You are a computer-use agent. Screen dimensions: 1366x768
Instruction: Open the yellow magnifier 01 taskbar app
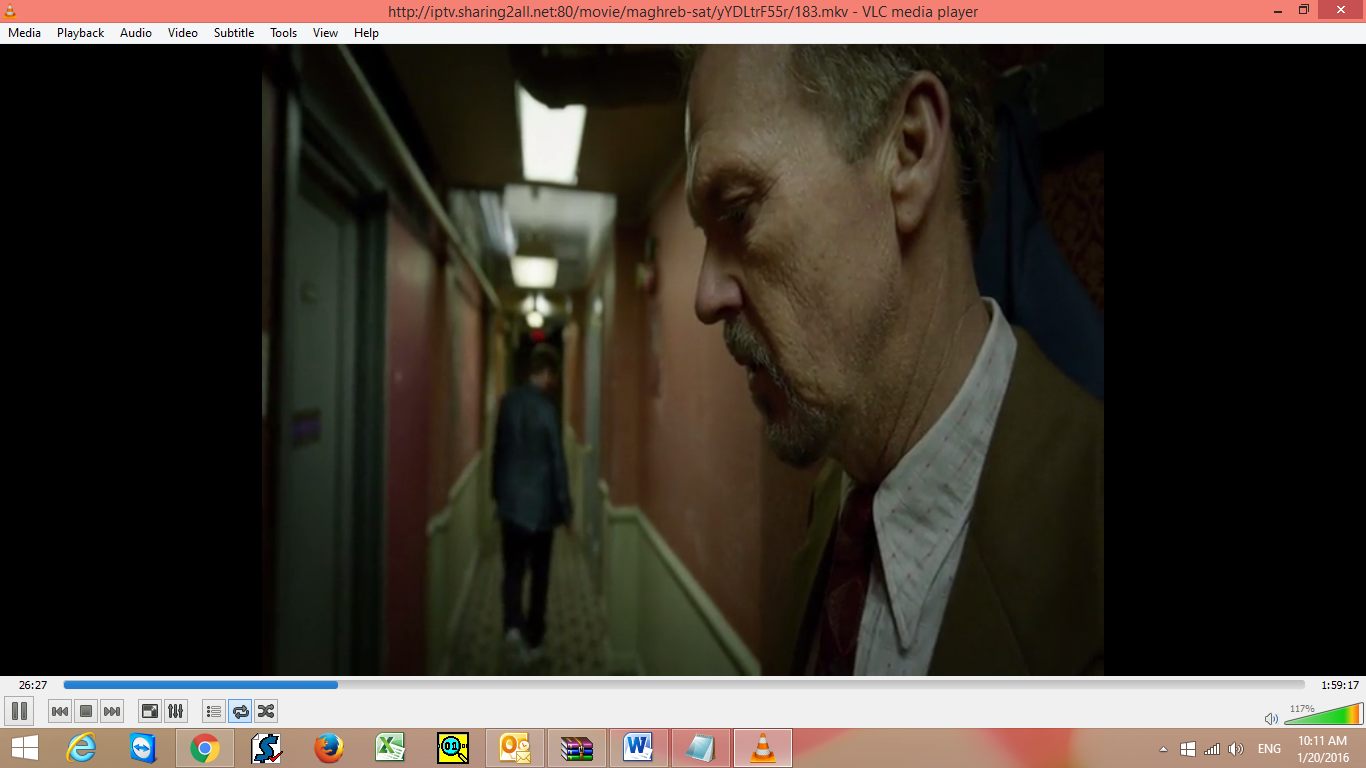click(x=453, y=748)
